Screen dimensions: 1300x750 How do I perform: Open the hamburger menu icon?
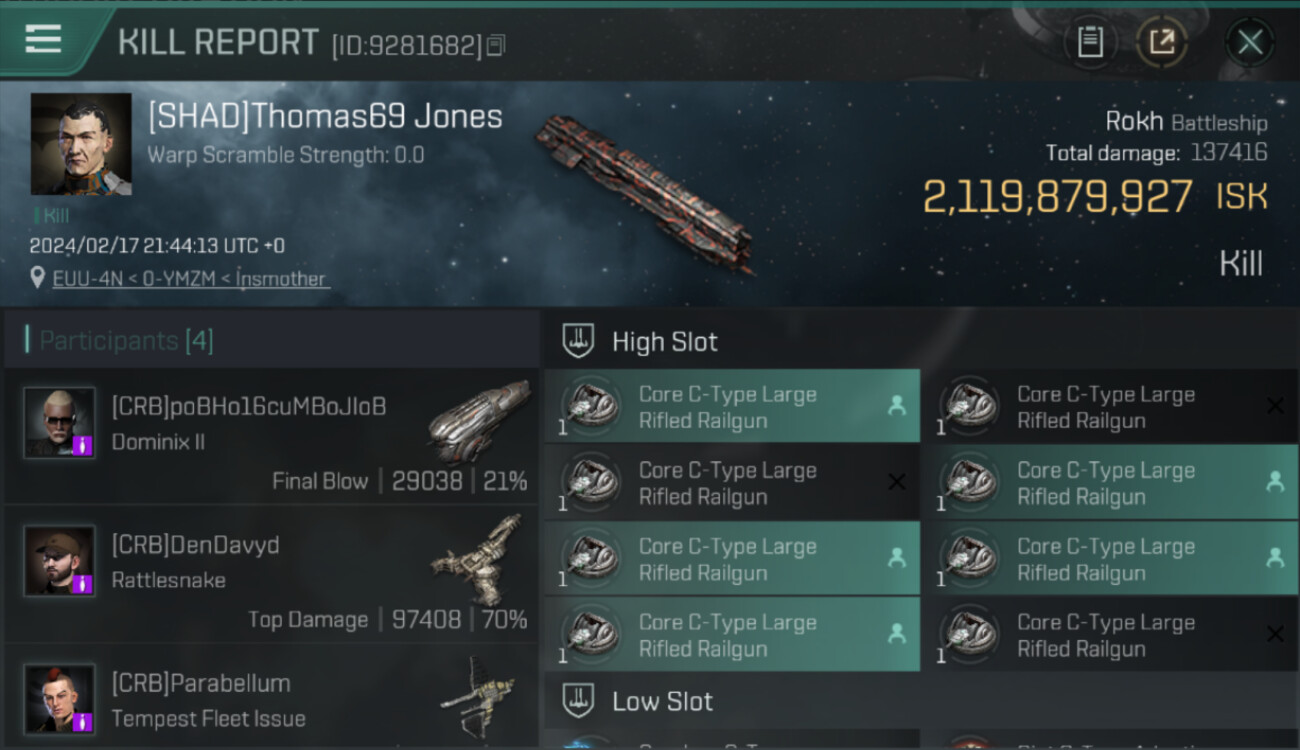pos(43,40)
